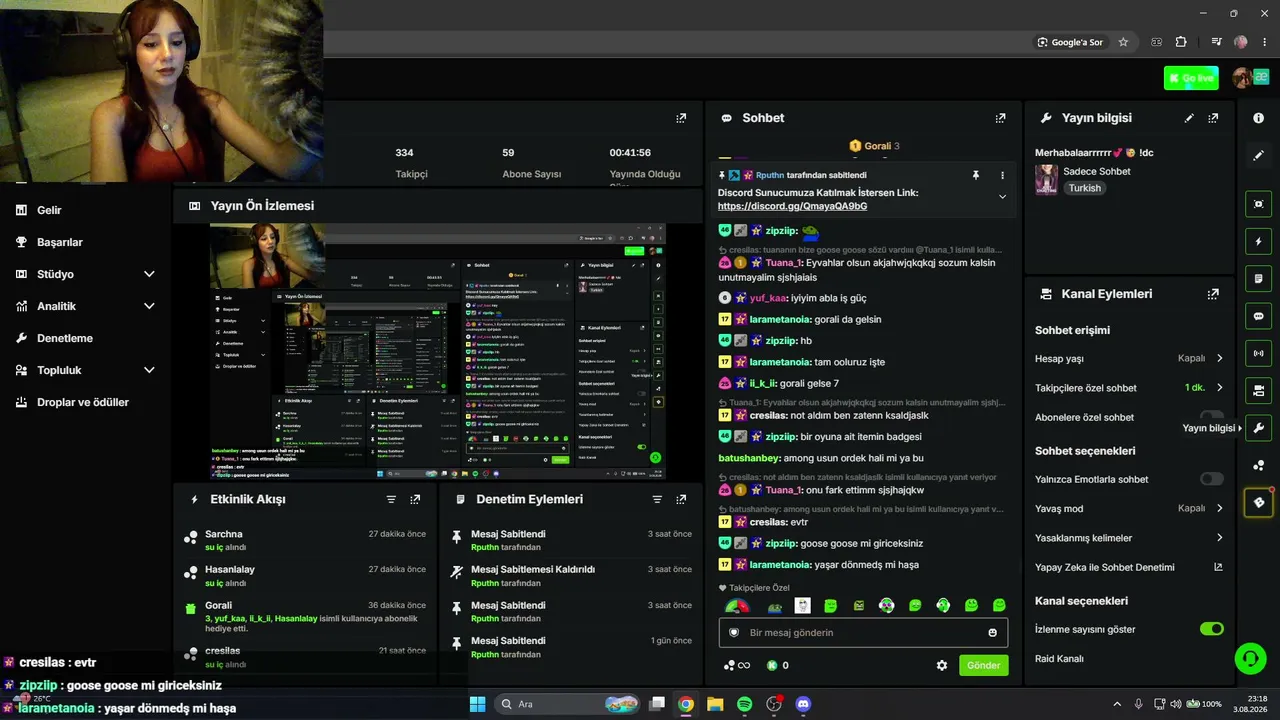Open Chrome extensions puzzle icon

click(x=1181, y=42)
